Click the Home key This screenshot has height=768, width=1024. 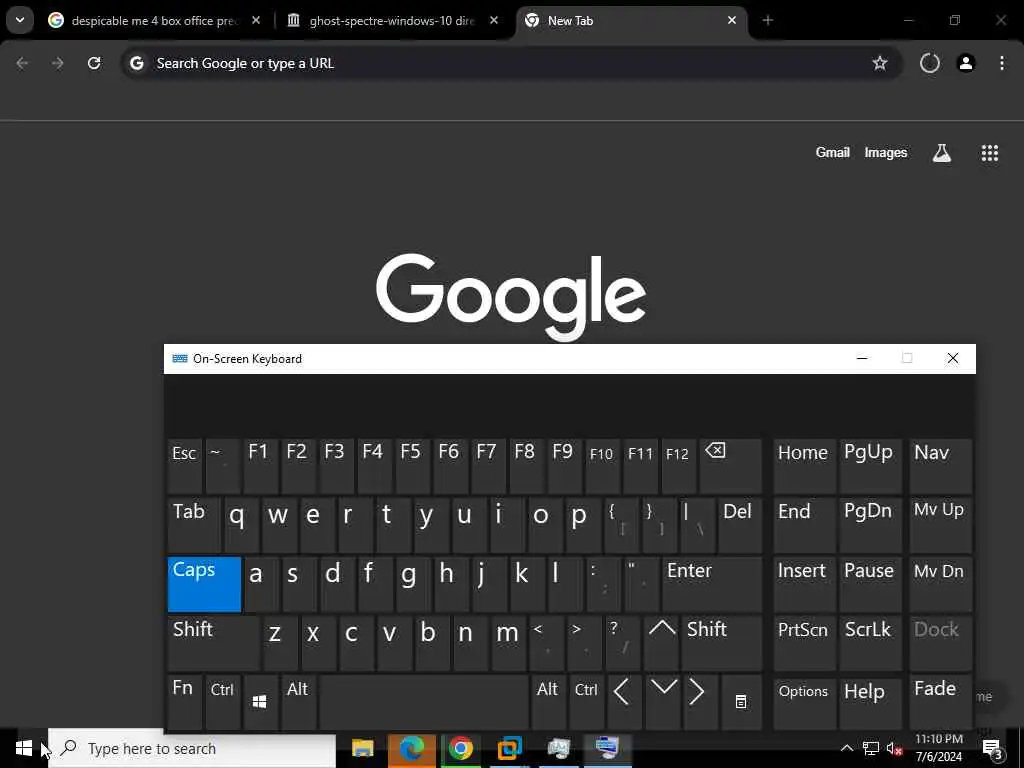(x=804, y=466)
